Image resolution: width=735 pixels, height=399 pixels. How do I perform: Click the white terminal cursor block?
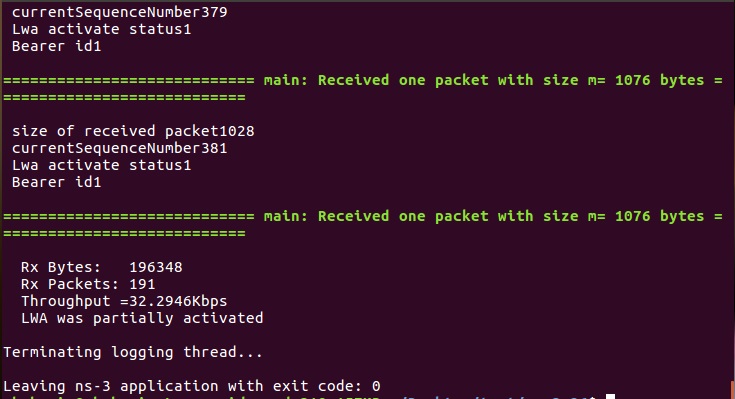(610, 397)
